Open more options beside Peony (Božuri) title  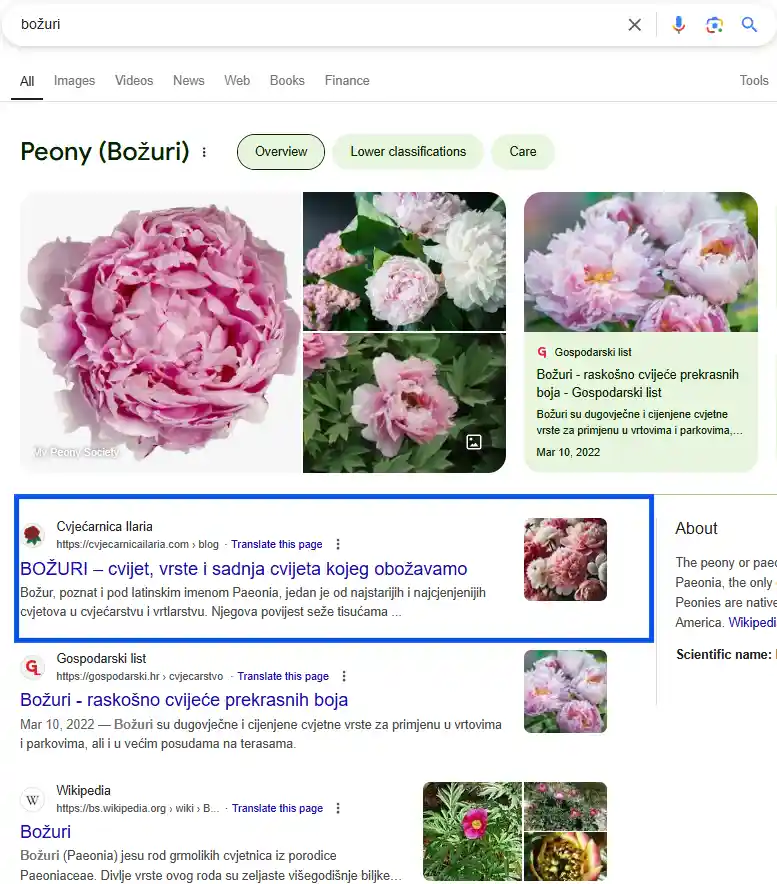205,153
